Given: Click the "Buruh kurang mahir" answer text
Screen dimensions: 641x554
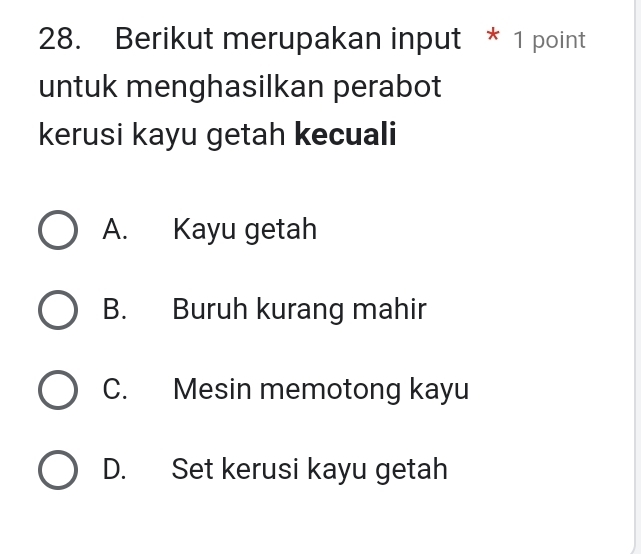Looking at the screenshot, I should coord(299,310).
